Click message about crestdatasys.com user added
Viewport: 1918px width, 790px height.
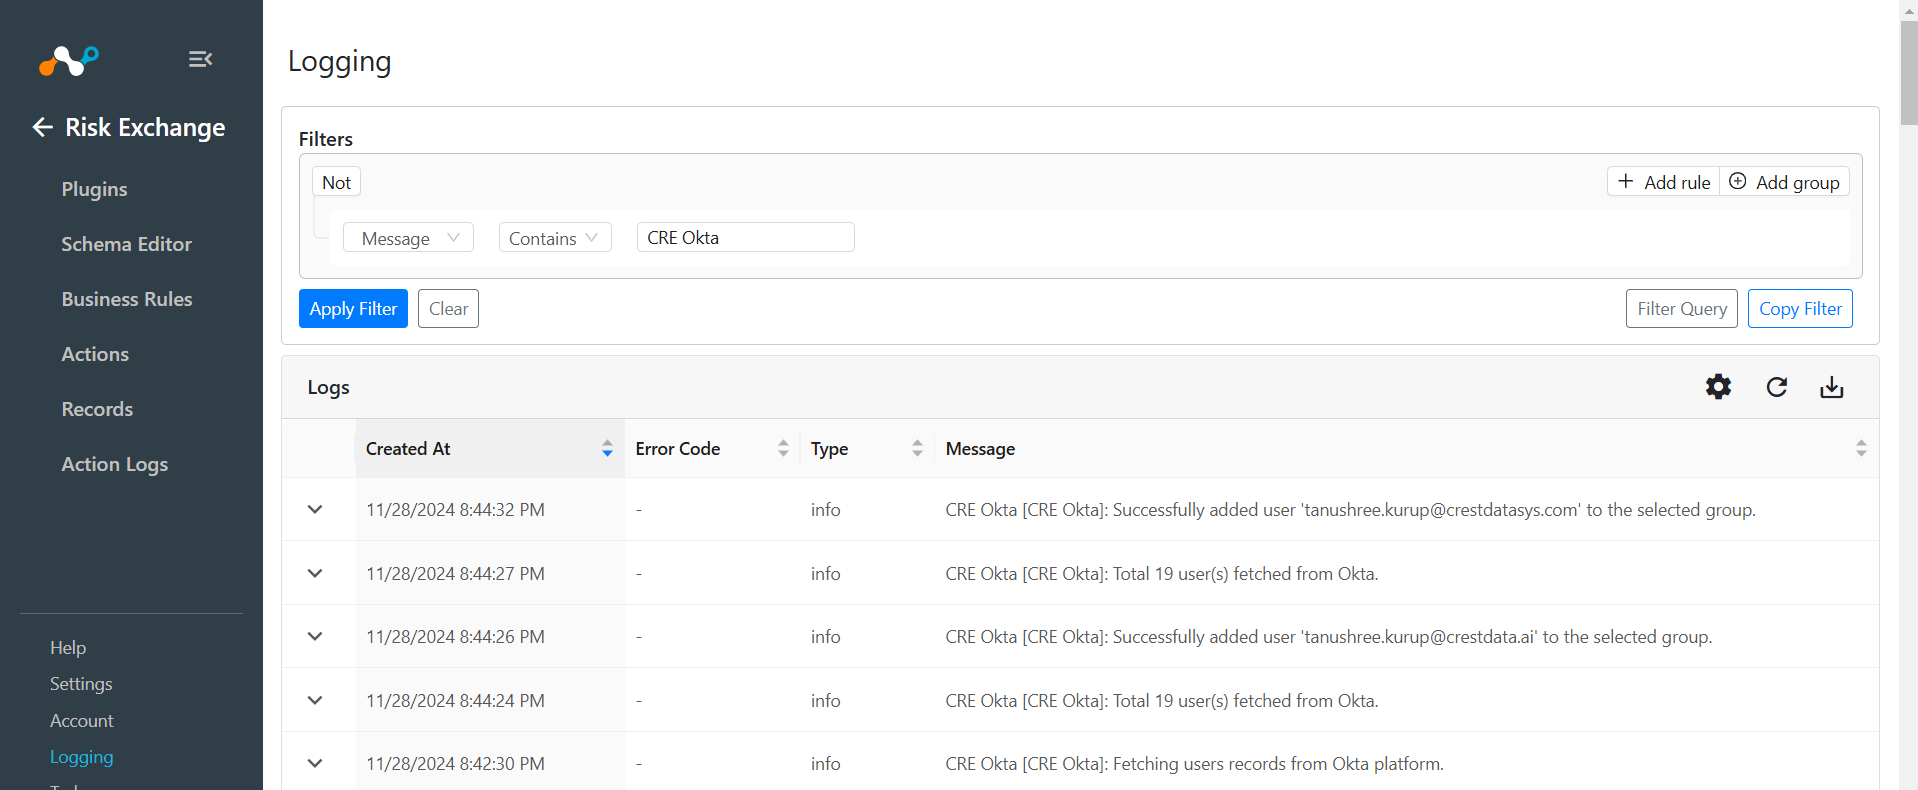[x=1350, y=510]
